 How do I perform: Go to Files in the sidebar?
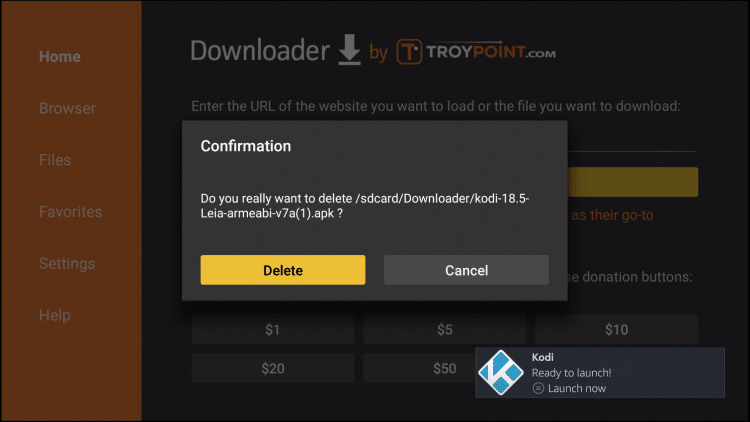[x=55, y=160]
